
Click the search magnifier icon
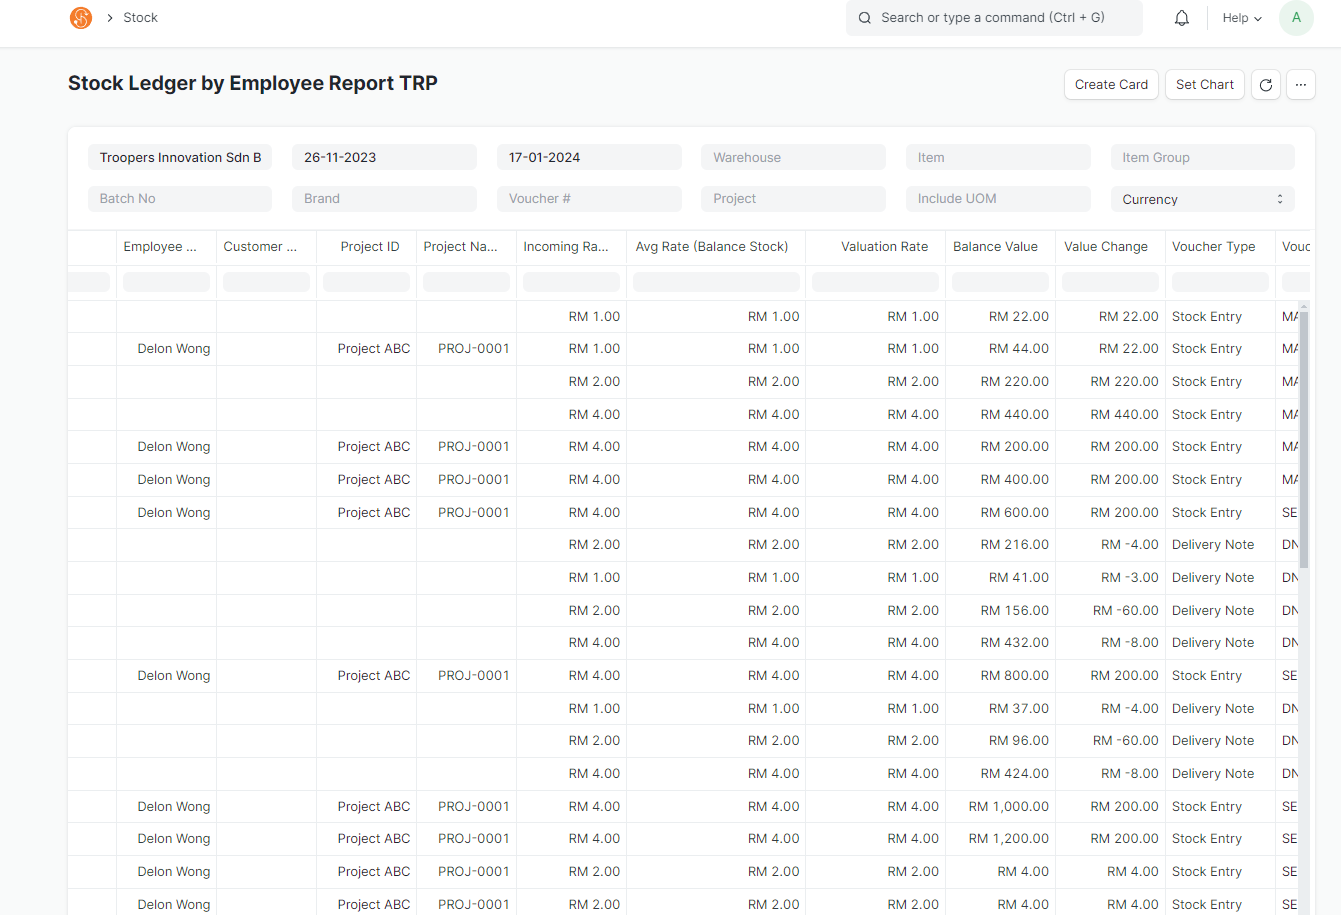[x=865, y=18]
